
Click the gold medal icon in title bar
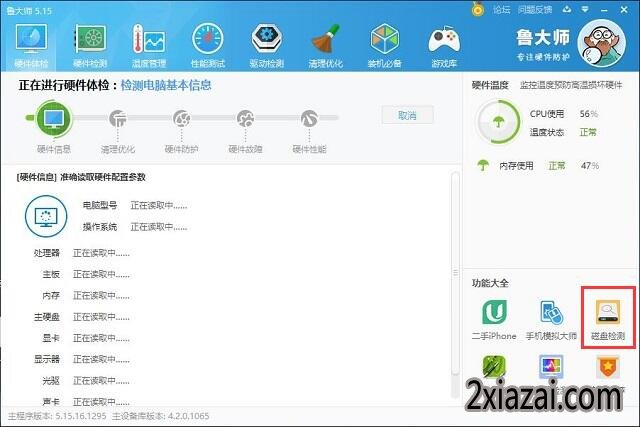pos(477,9)
